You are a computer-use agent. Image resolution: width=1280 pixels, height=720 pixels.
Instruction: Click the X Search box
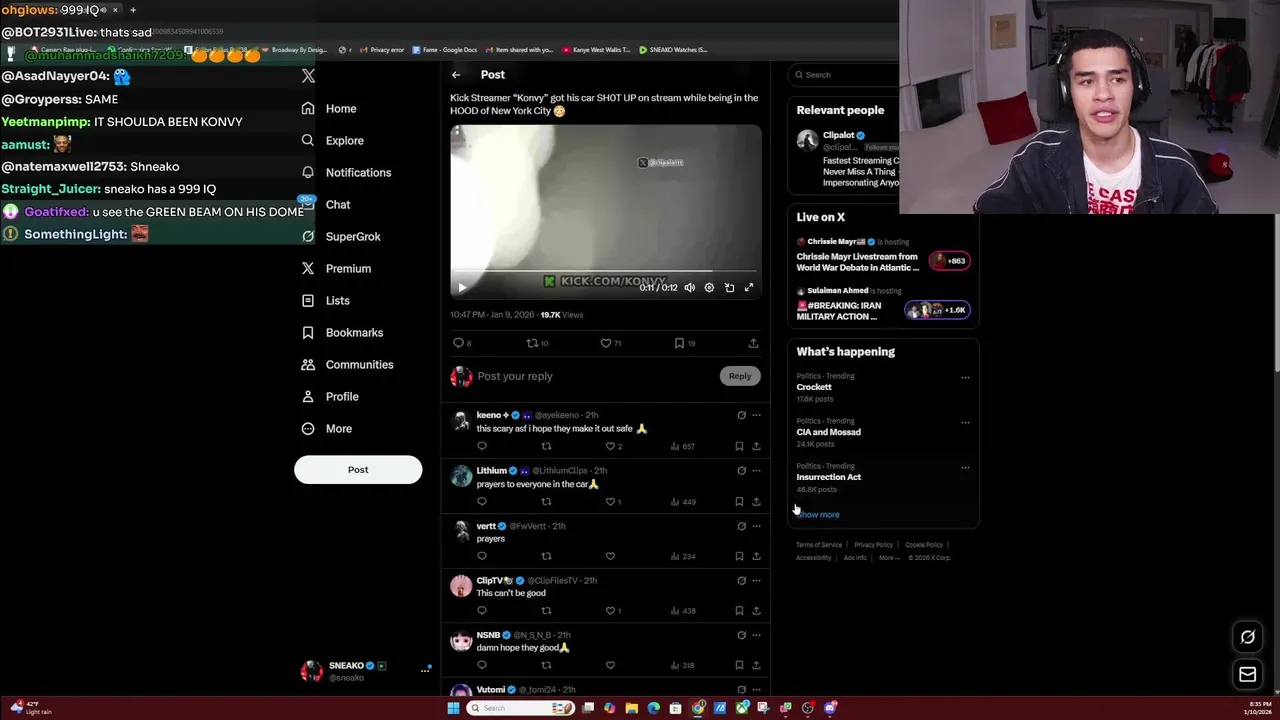pos(845,75)
